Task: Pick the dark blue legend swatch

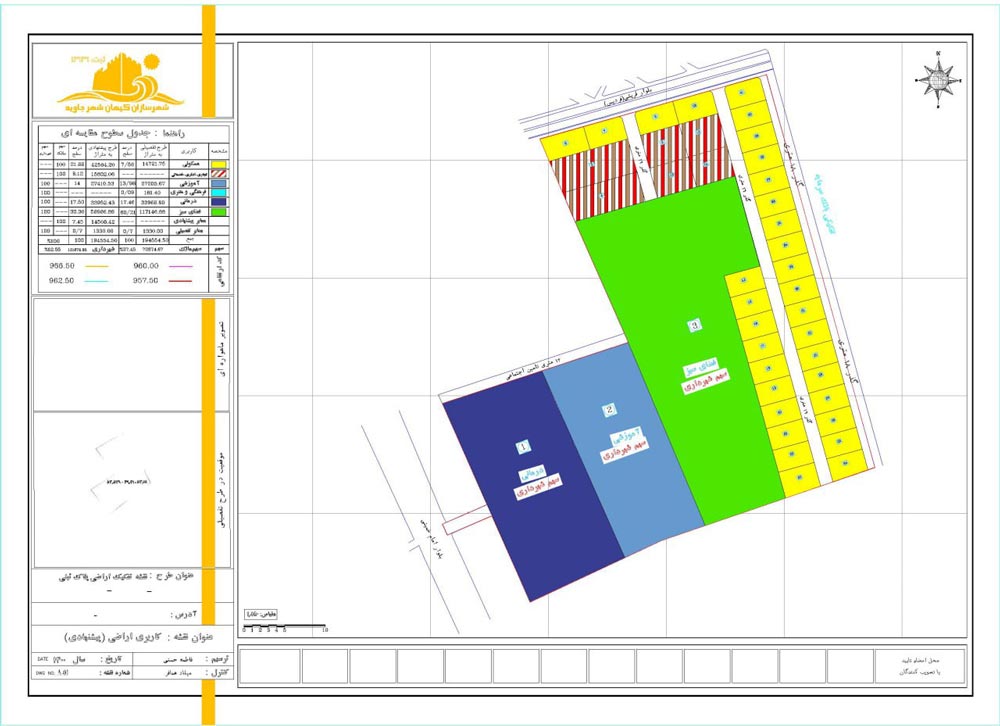Action: 220,201
